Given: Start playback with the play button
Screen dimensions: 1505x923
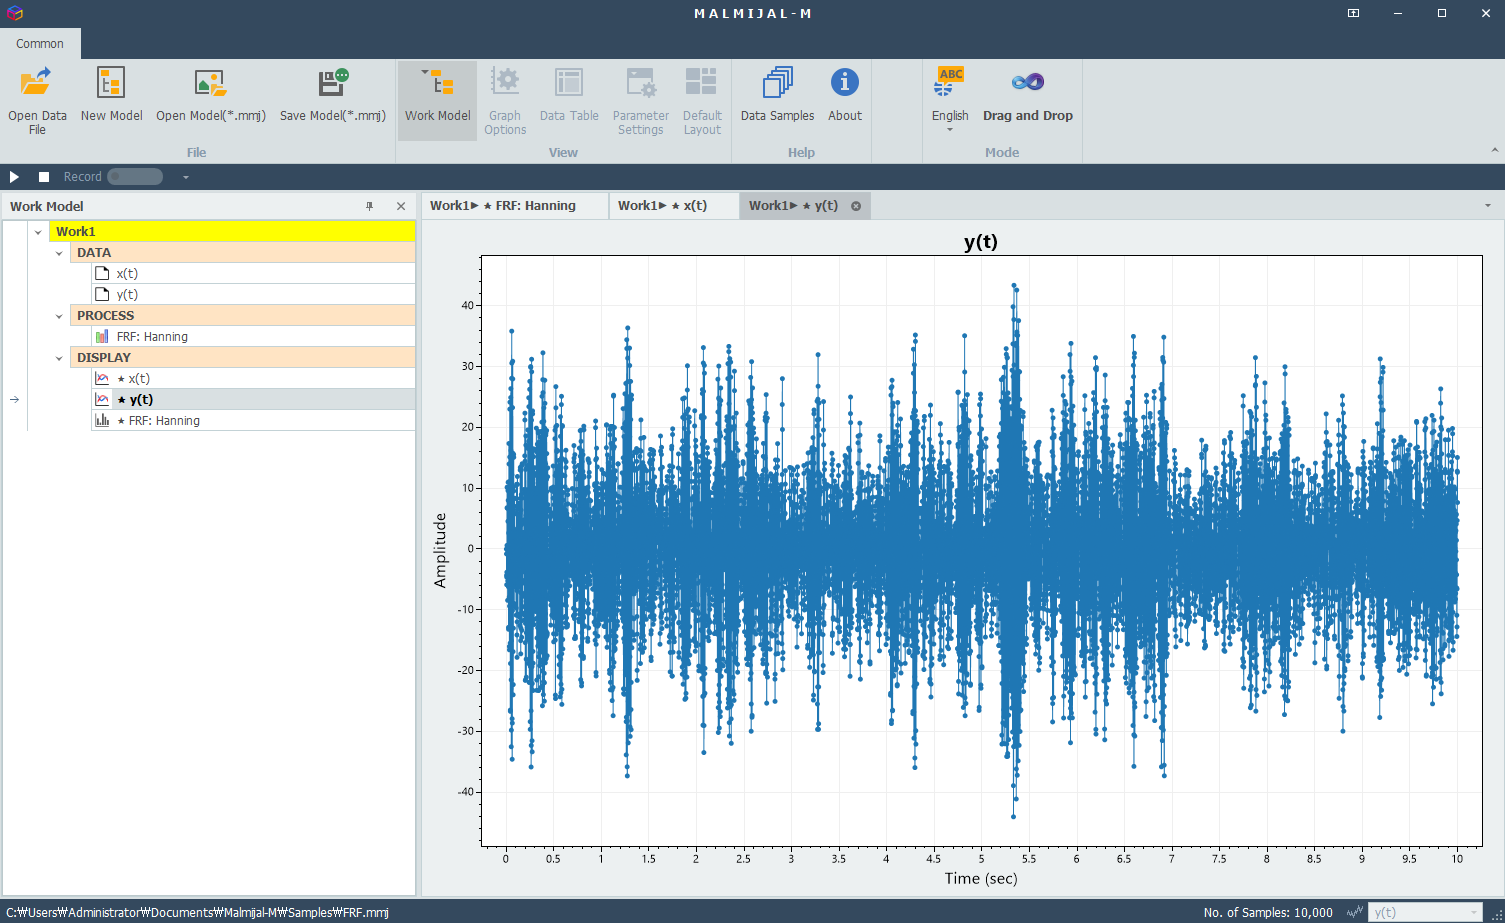Looking at the screenshot, I should [14, 177].
